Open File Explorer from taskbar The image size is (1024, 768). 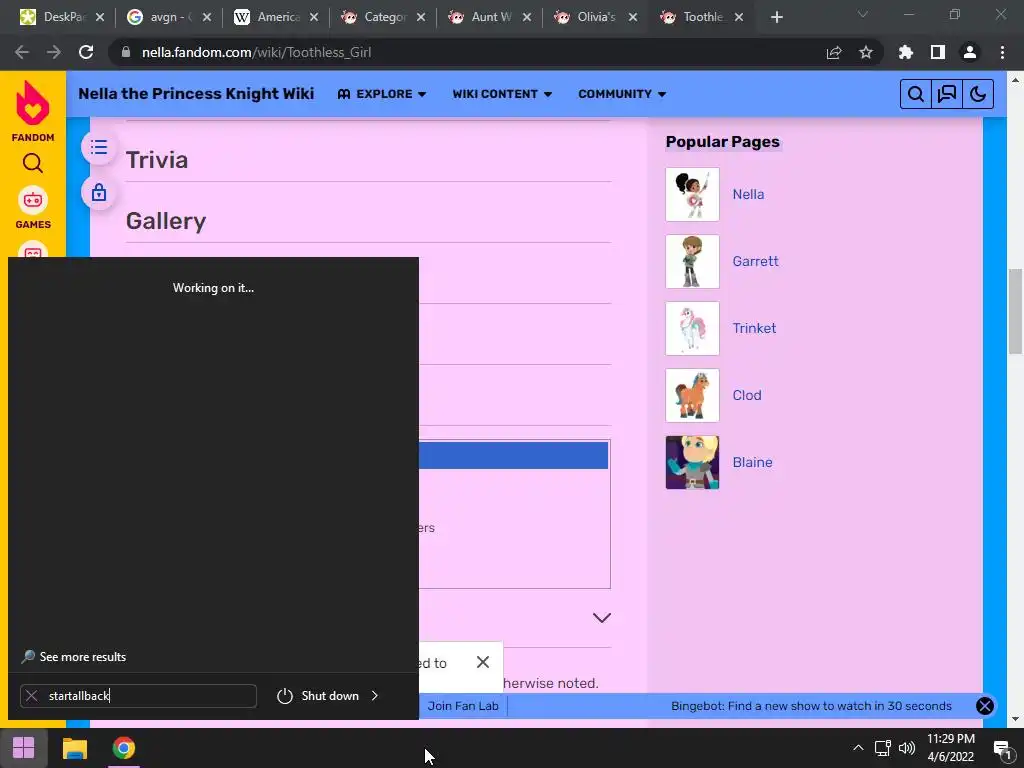pos(74,748)
